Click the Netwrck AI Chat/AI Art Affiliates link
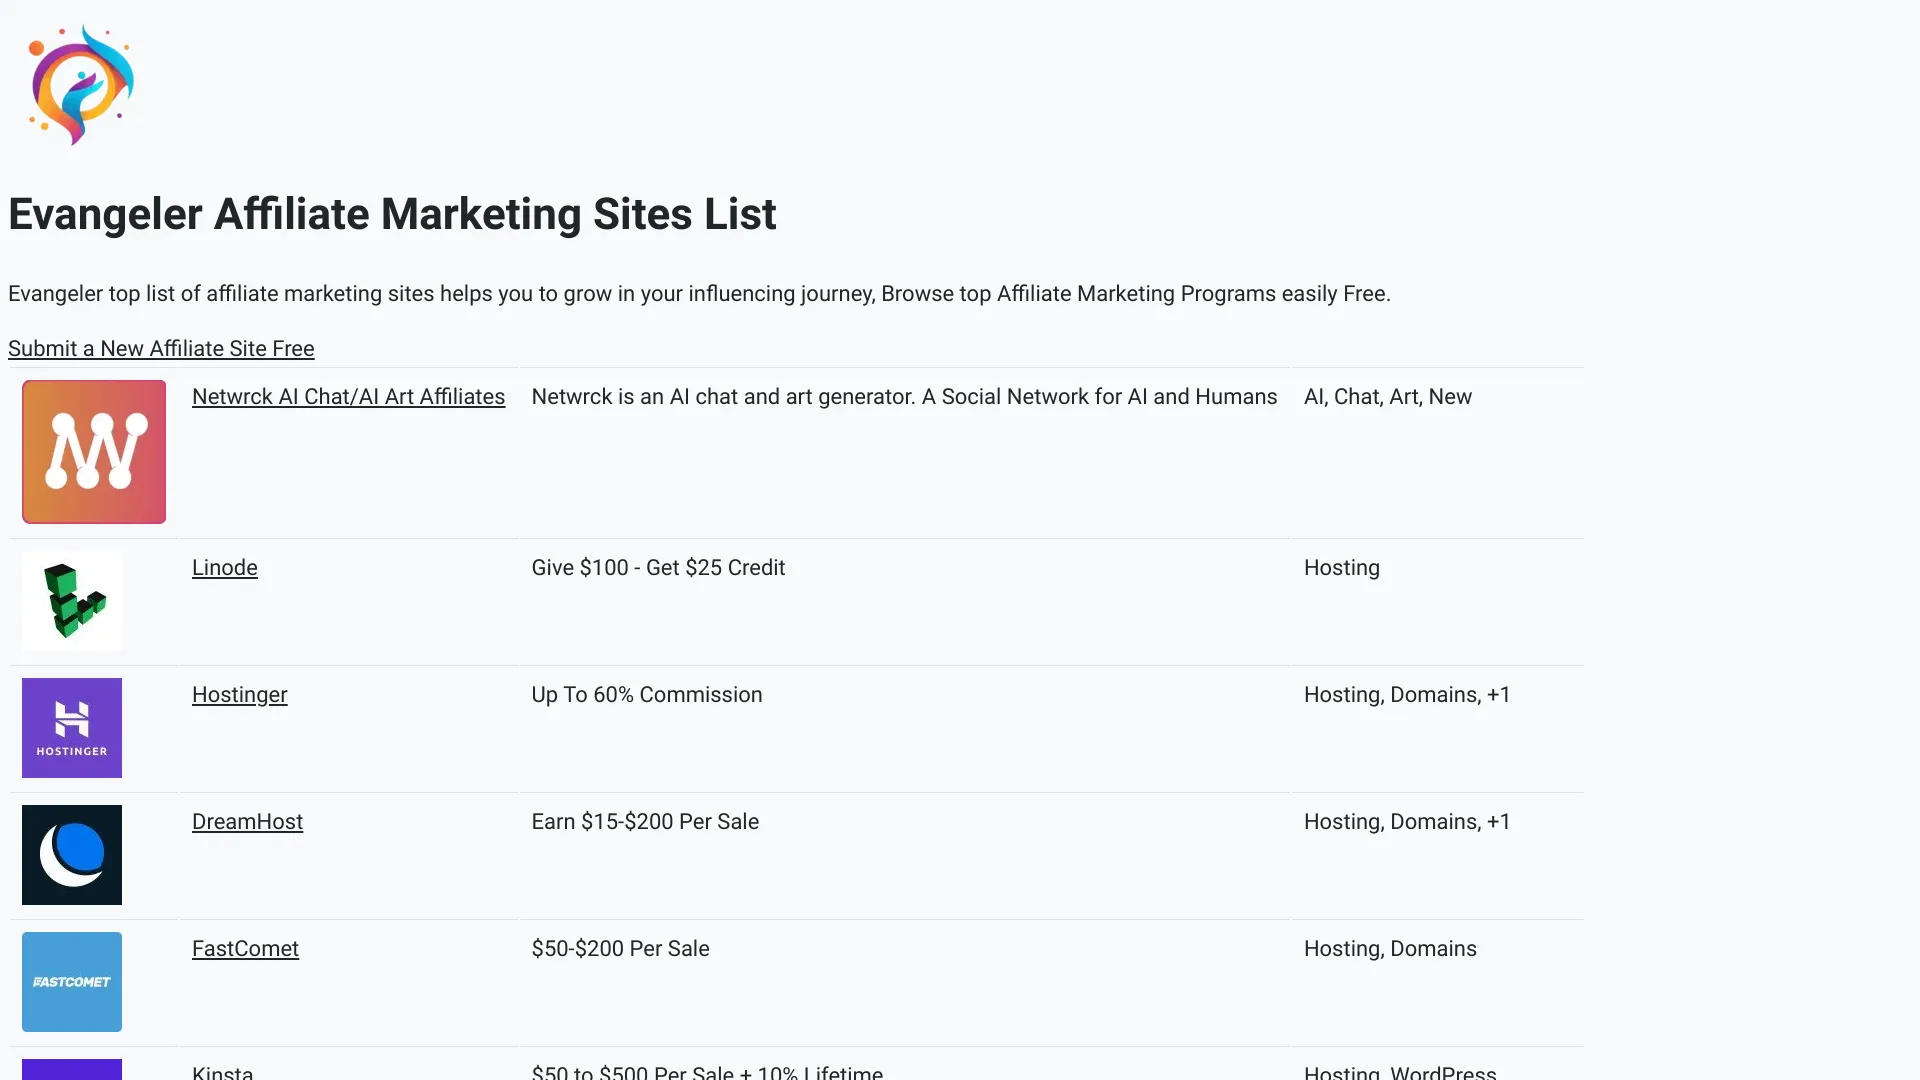 coord(348,397)
